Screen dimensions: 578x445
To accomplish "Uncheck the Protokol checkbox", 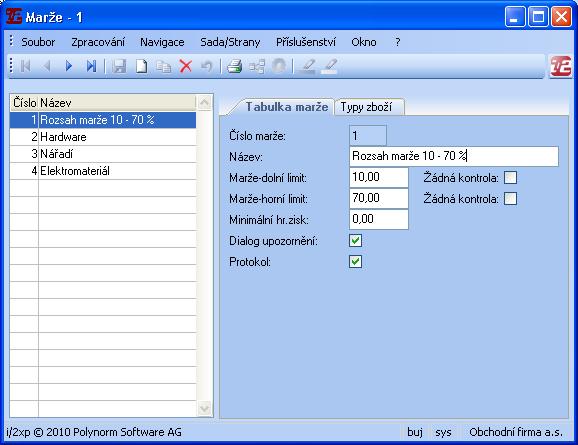I will 356,262.
